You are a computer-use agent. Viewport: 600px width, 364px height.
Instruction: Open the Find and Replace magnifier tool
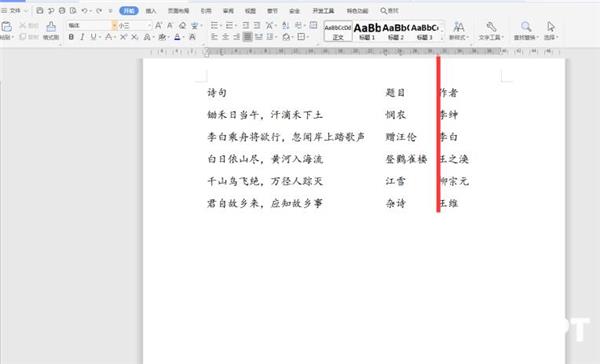pyautogui.click(x=526, y=26)
